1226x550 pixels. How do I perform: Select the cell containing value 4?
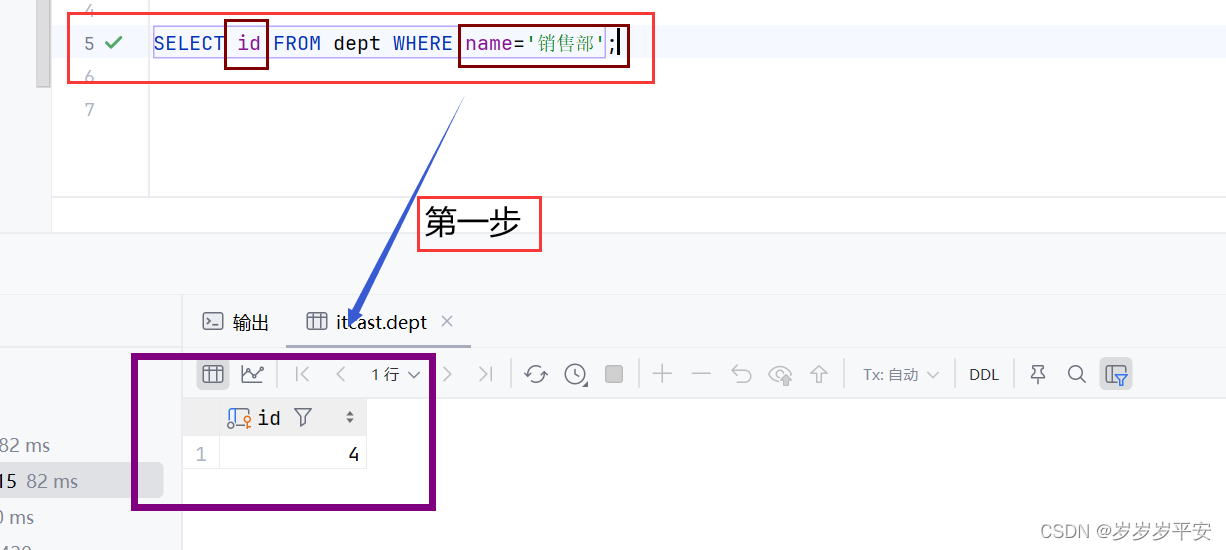[292, 454]
